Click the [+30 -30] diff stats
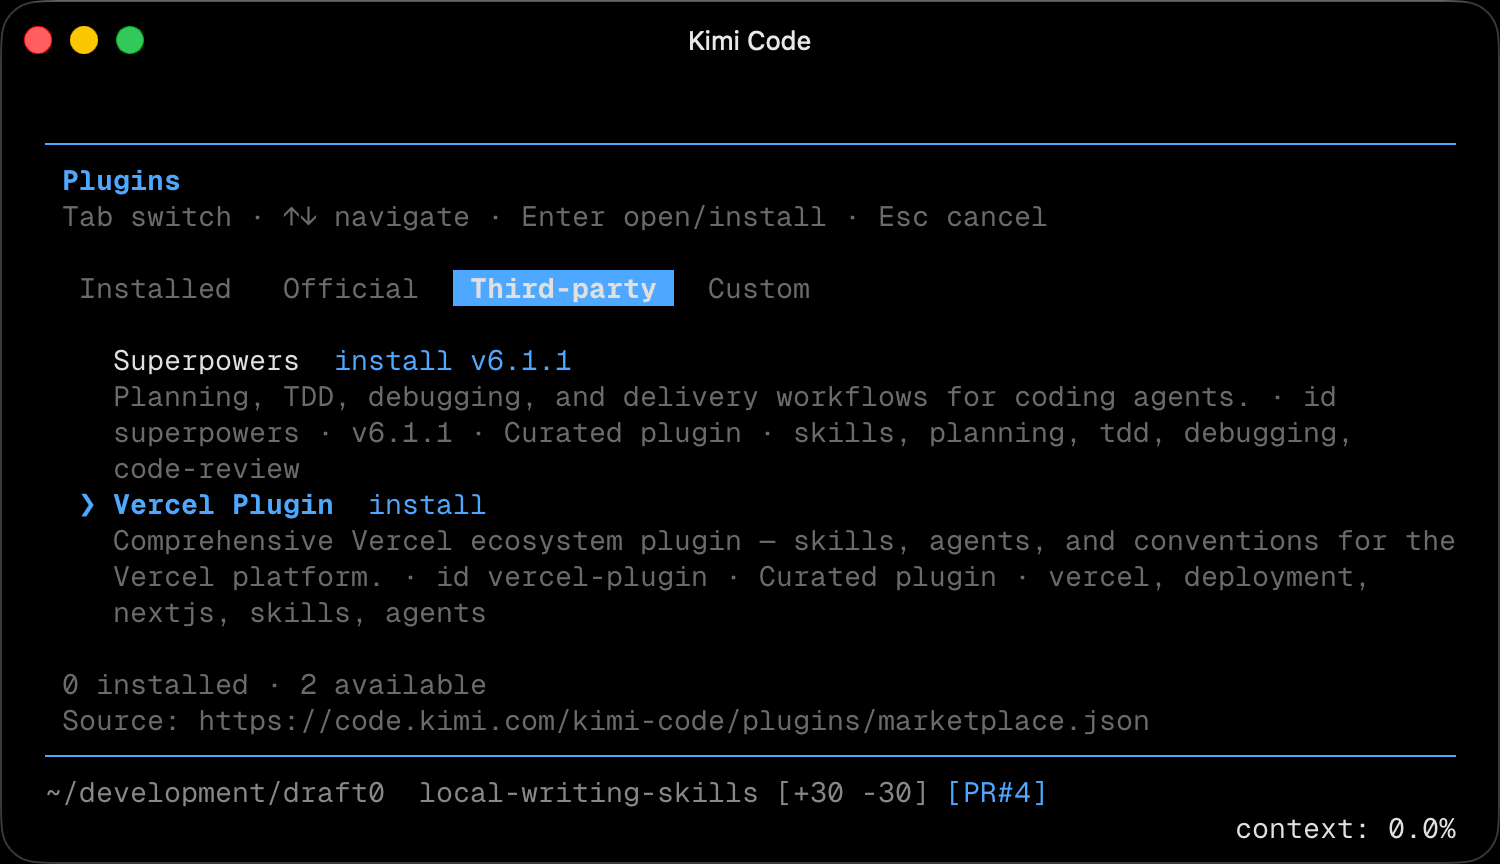This screenshot has width=1500, height=864. click(x=853, y=793)
